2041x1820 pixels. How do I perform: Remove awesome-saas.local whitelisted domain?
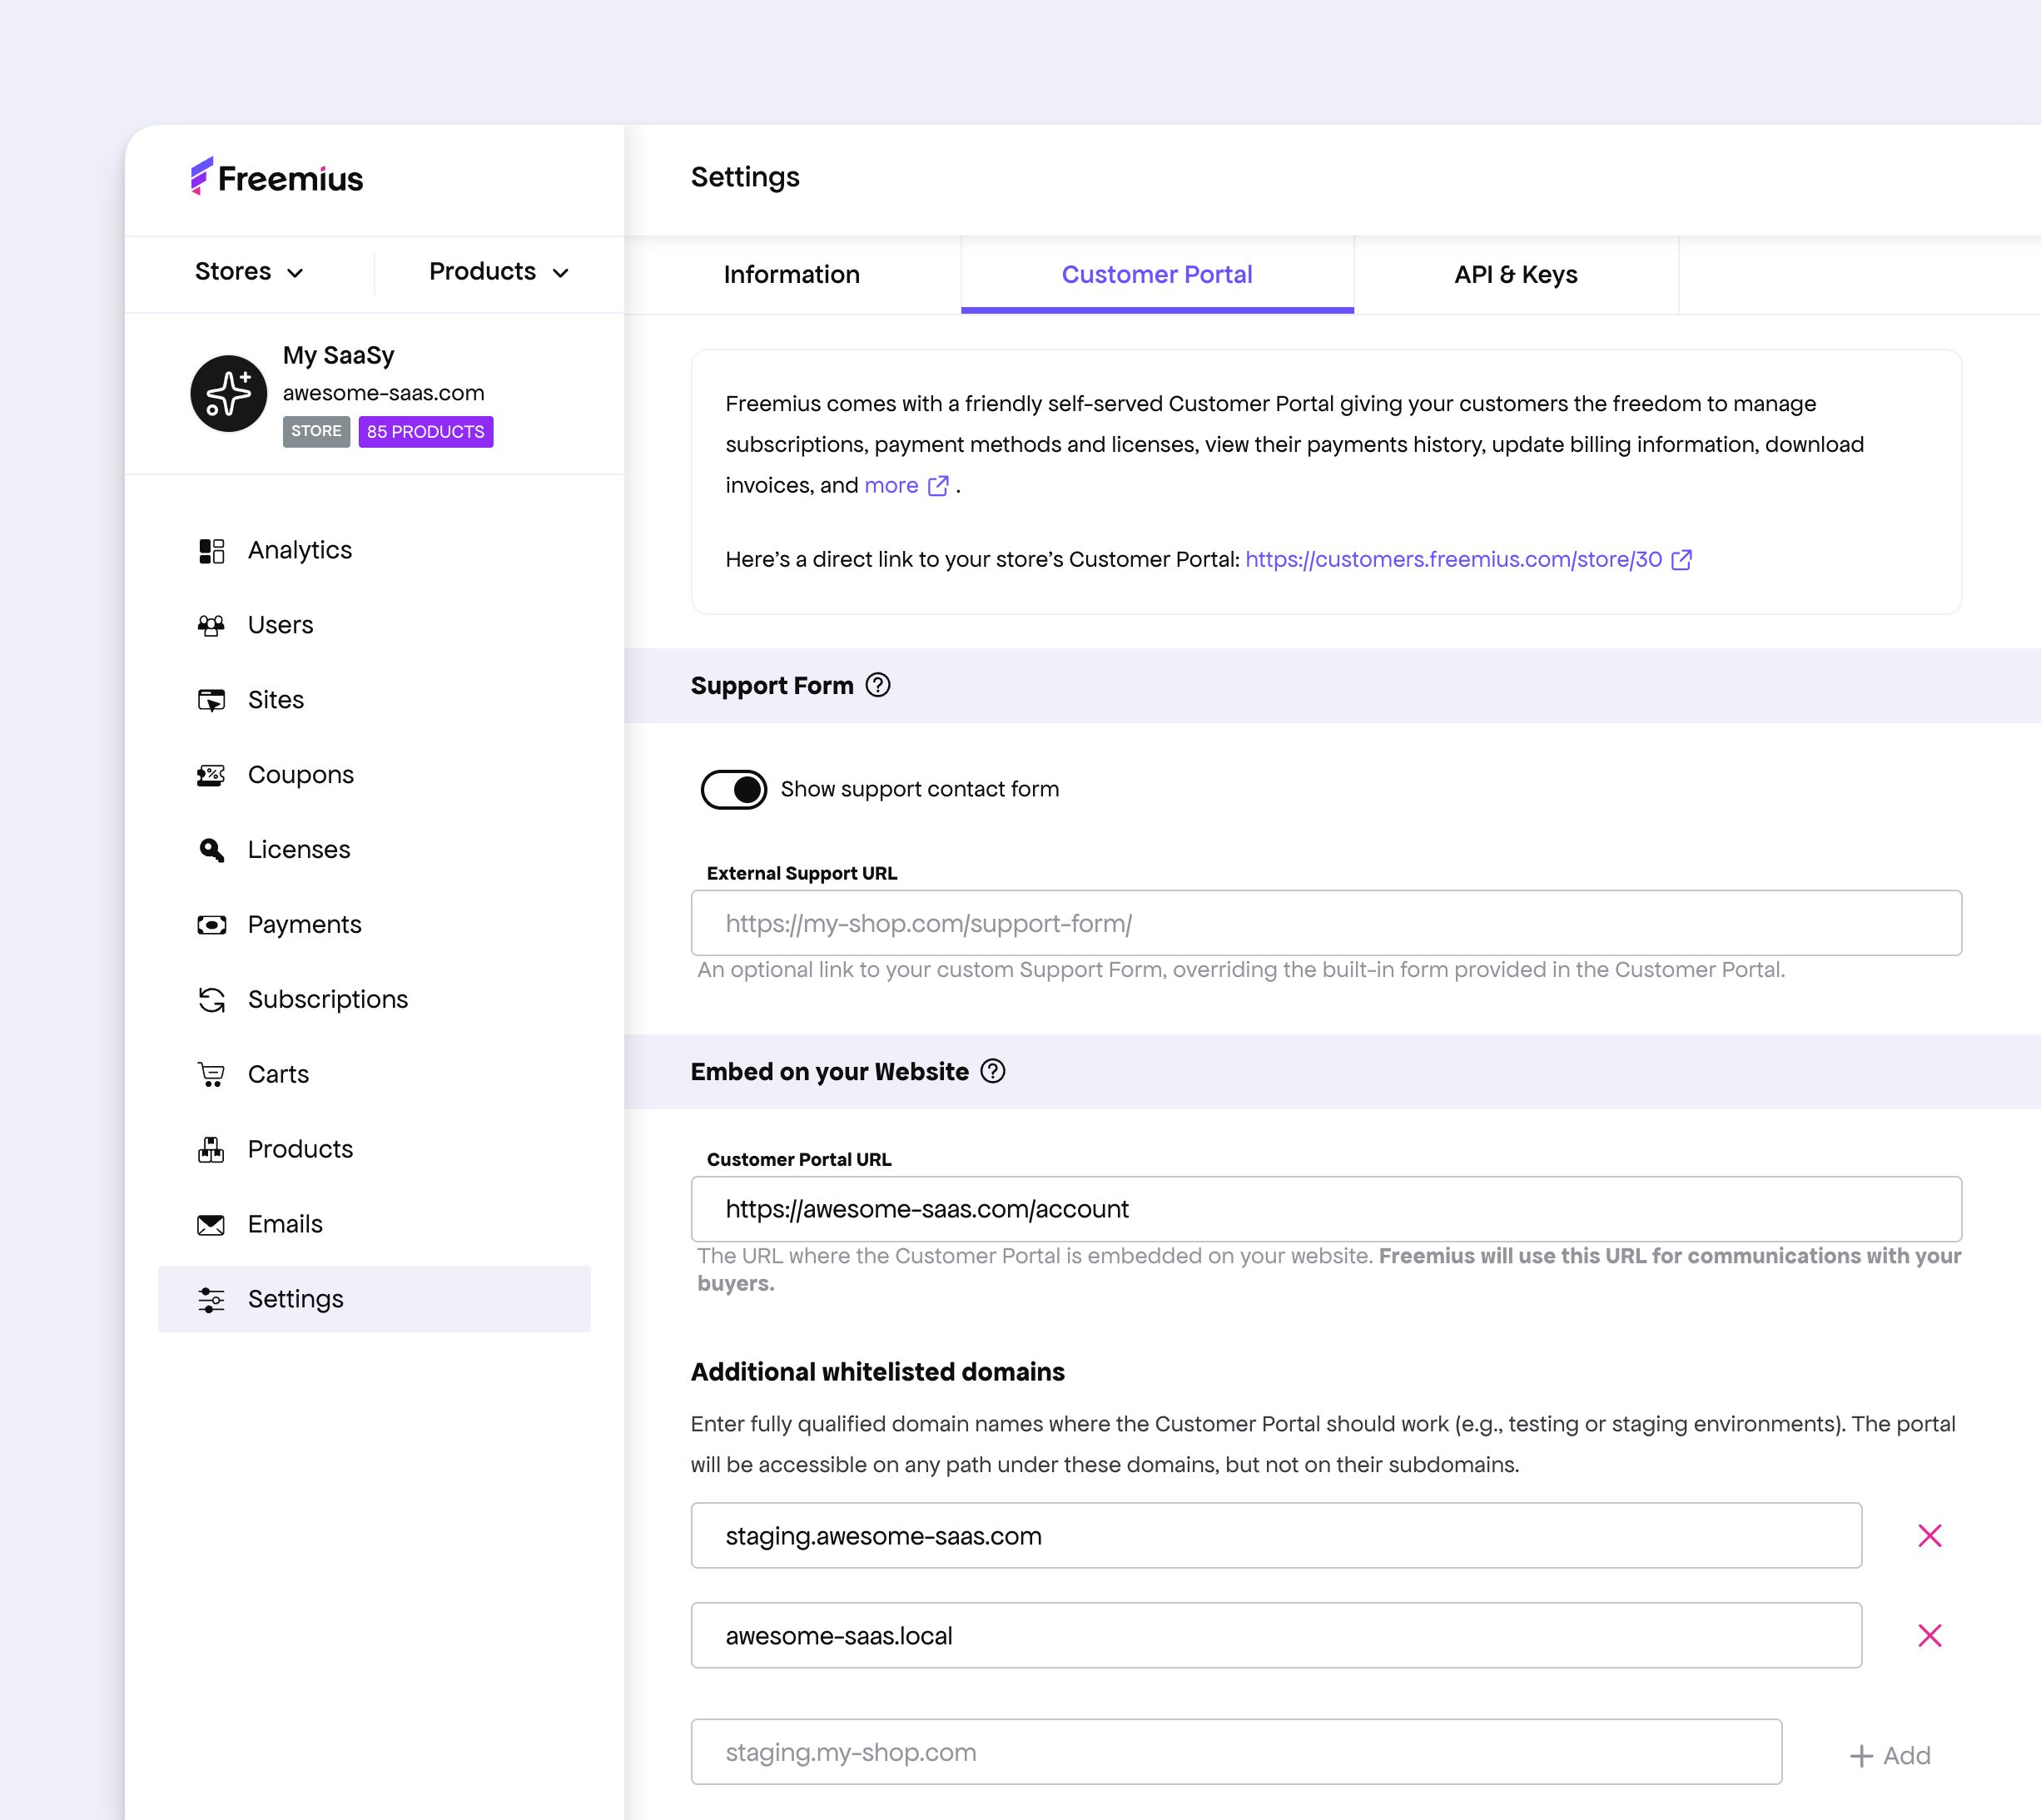[x=1929, y=1635]
